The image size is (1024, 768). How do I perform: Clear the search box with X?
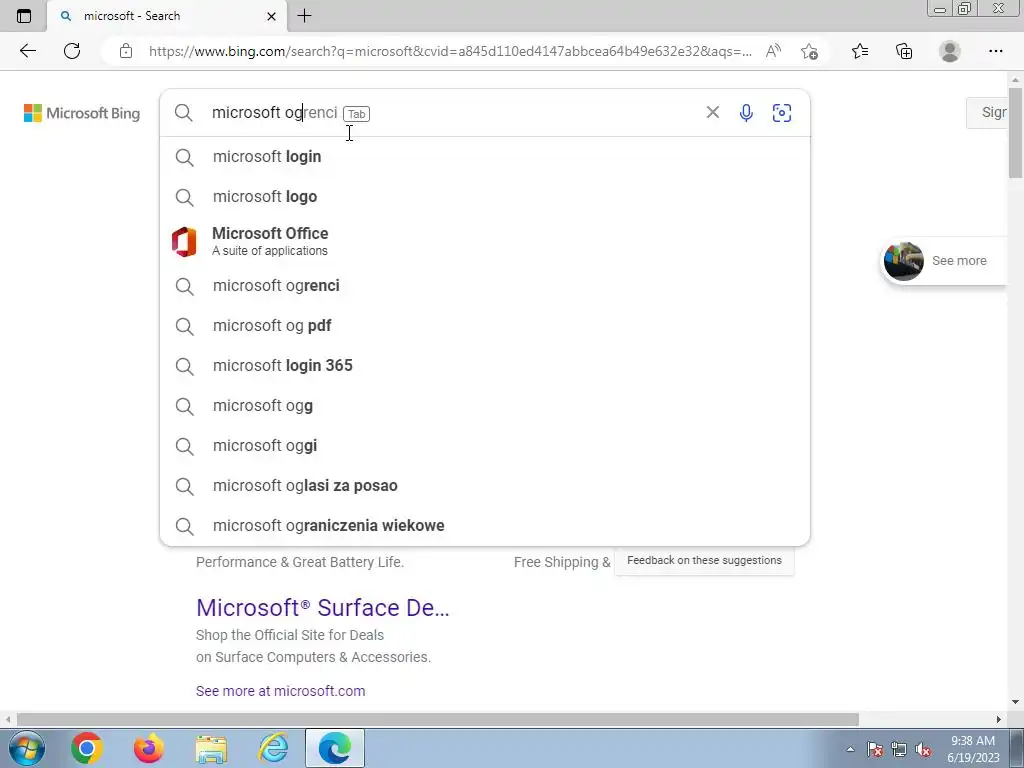pyautogui.click(x=712, y=112)
